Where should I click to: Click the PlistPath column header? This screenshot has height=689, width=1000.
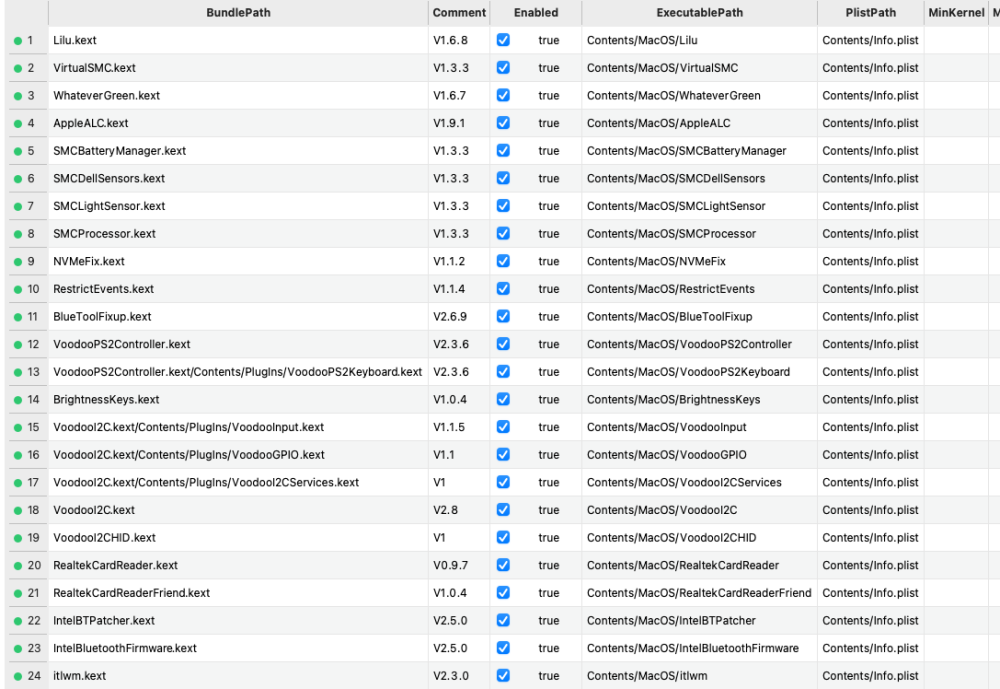click(871, 13)
